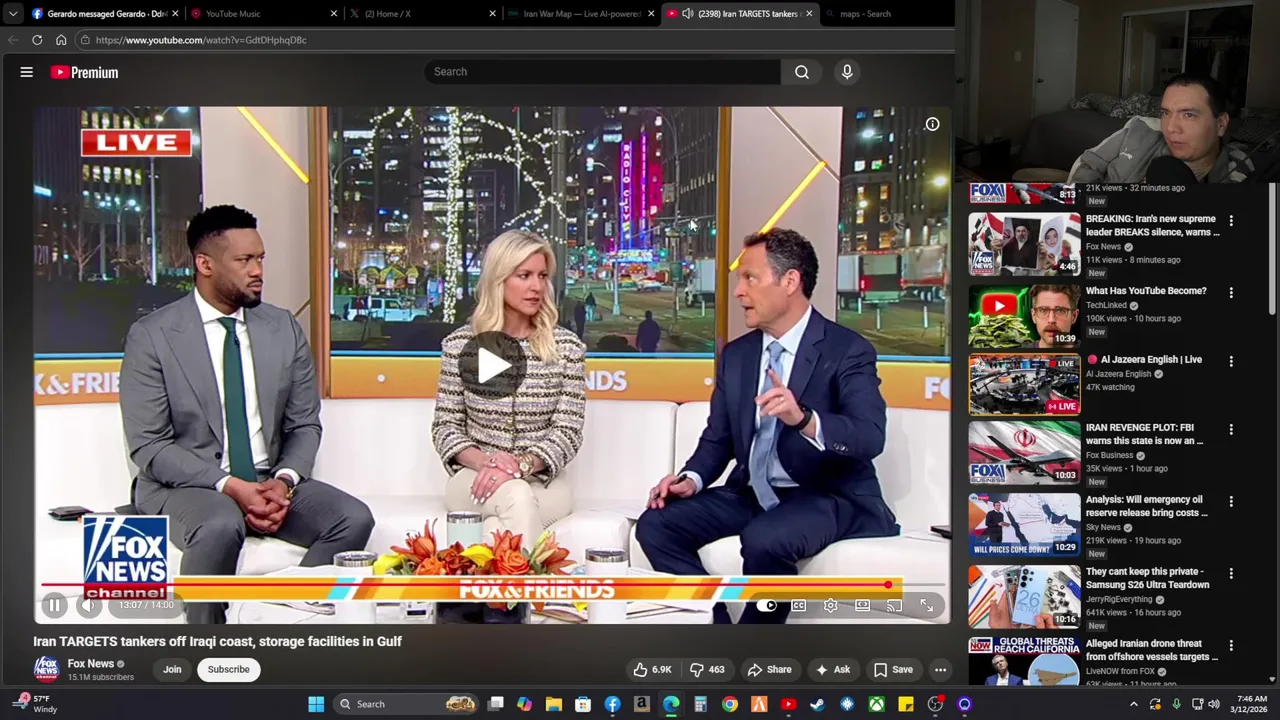Share the video

coord(769,670)
